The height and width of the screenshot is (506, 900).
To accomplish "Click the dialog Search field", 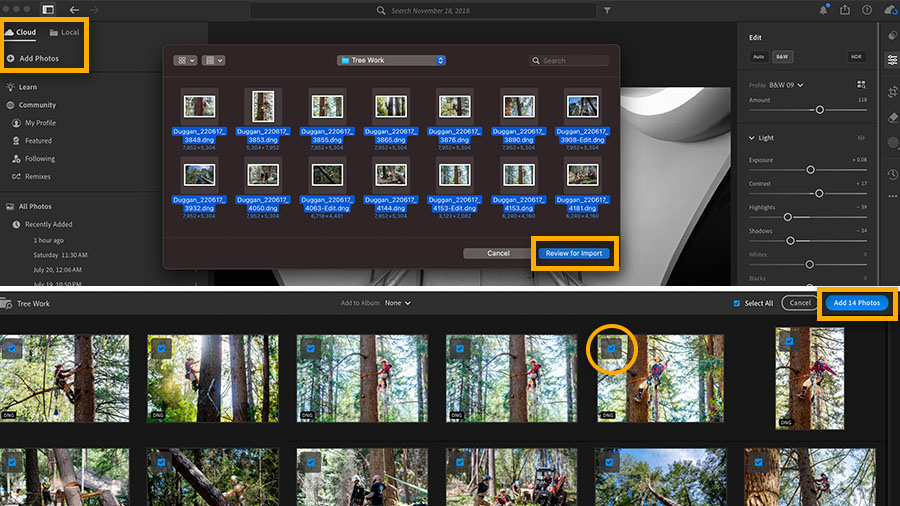I will 569,60.
